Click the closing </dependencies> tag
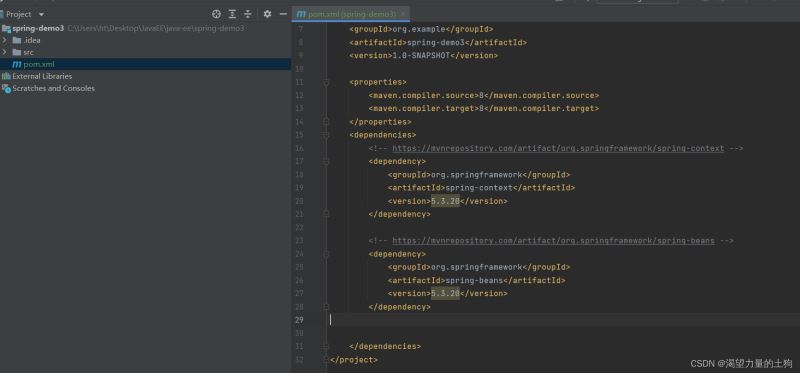The height and width of the screenshot is (373, 800). [385, 346]
